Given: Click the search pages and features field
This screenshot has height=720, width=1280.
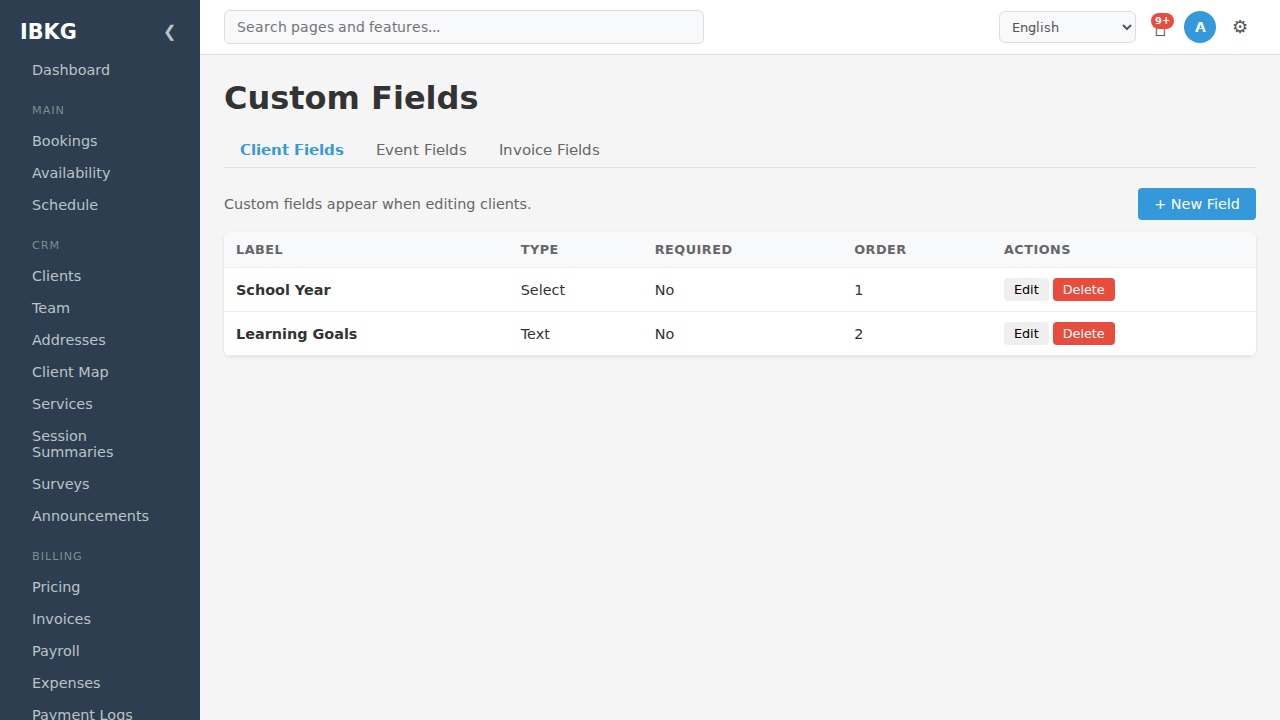Looking at the screenshot, I should coord(464,27).
